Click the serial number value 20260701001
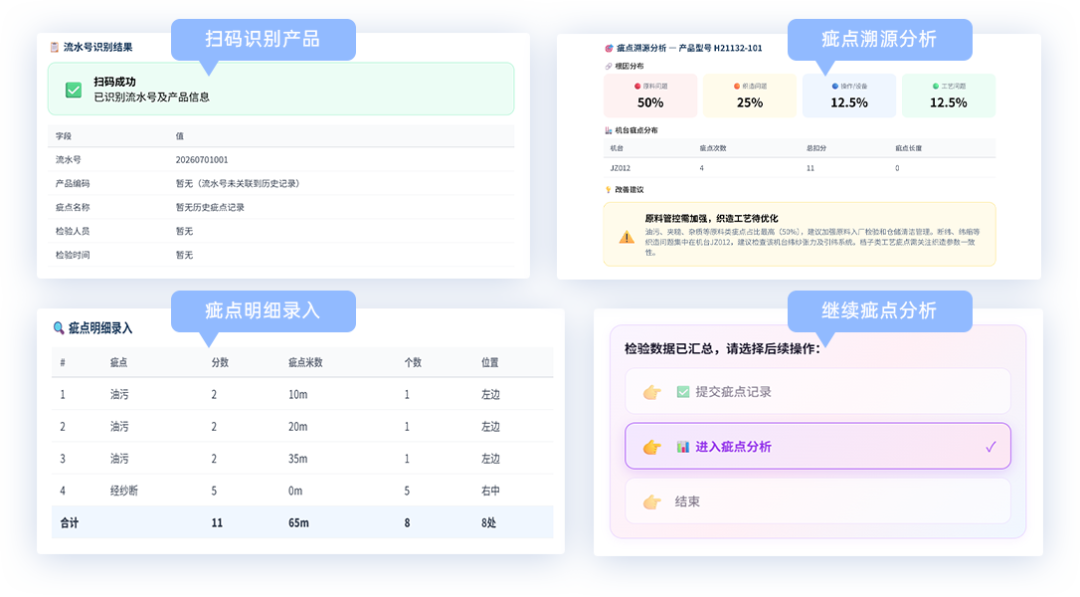This screenshot has width=1080, height=597. (x=202, y=160)
